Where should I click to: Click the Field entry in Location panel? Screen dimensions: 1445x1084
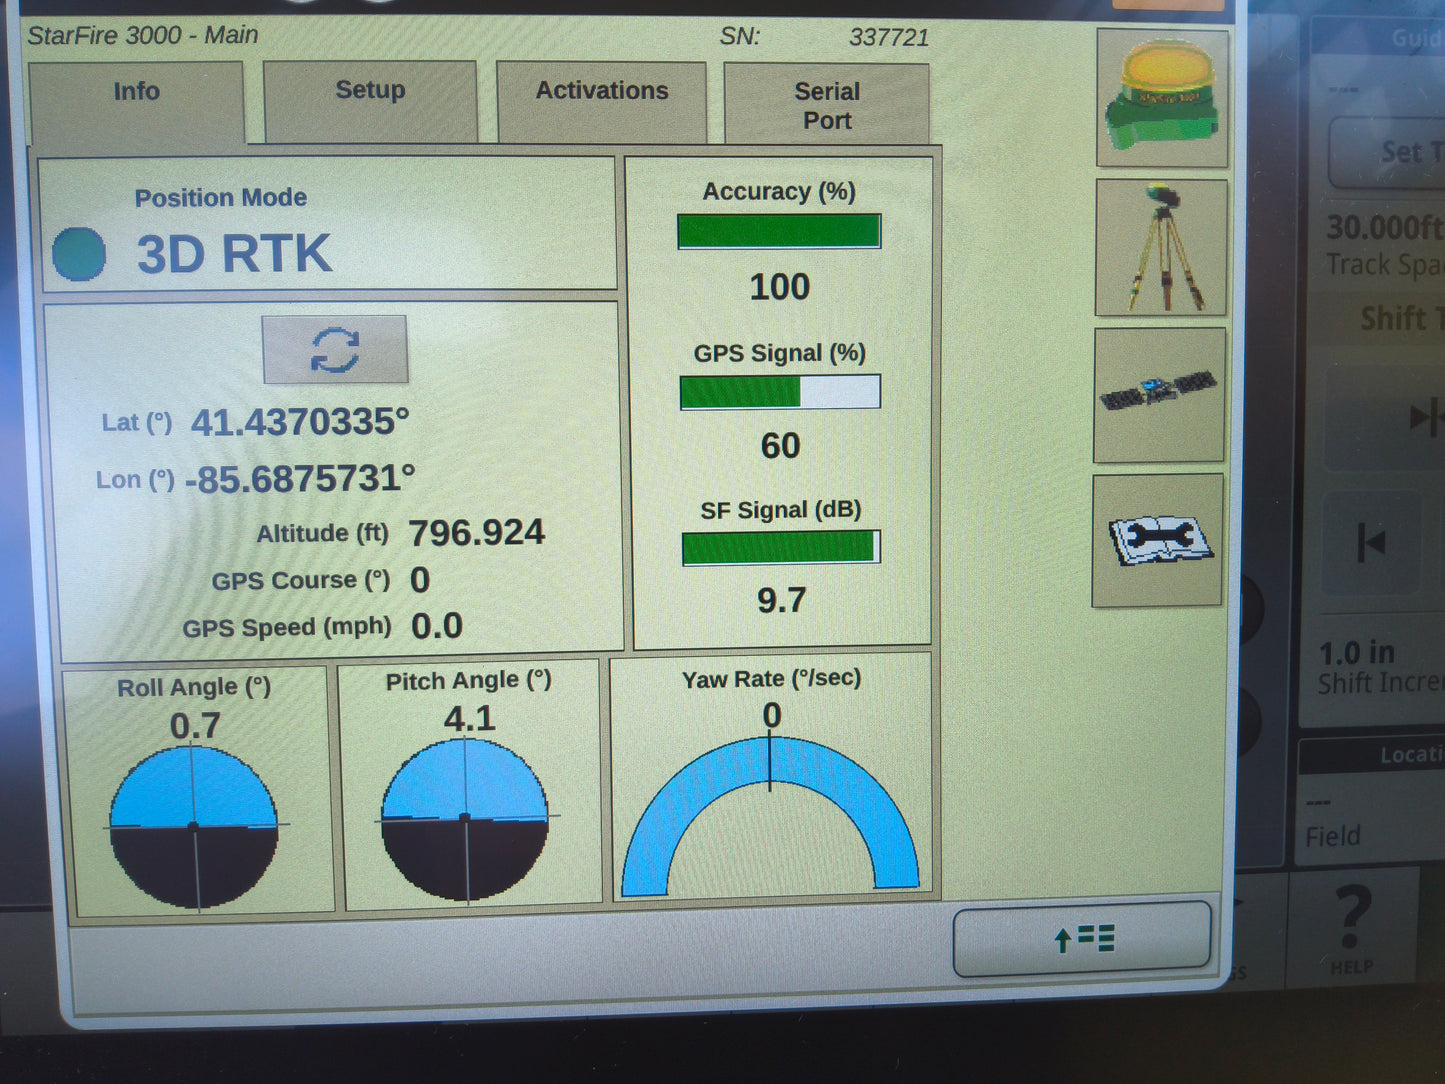1333,836
